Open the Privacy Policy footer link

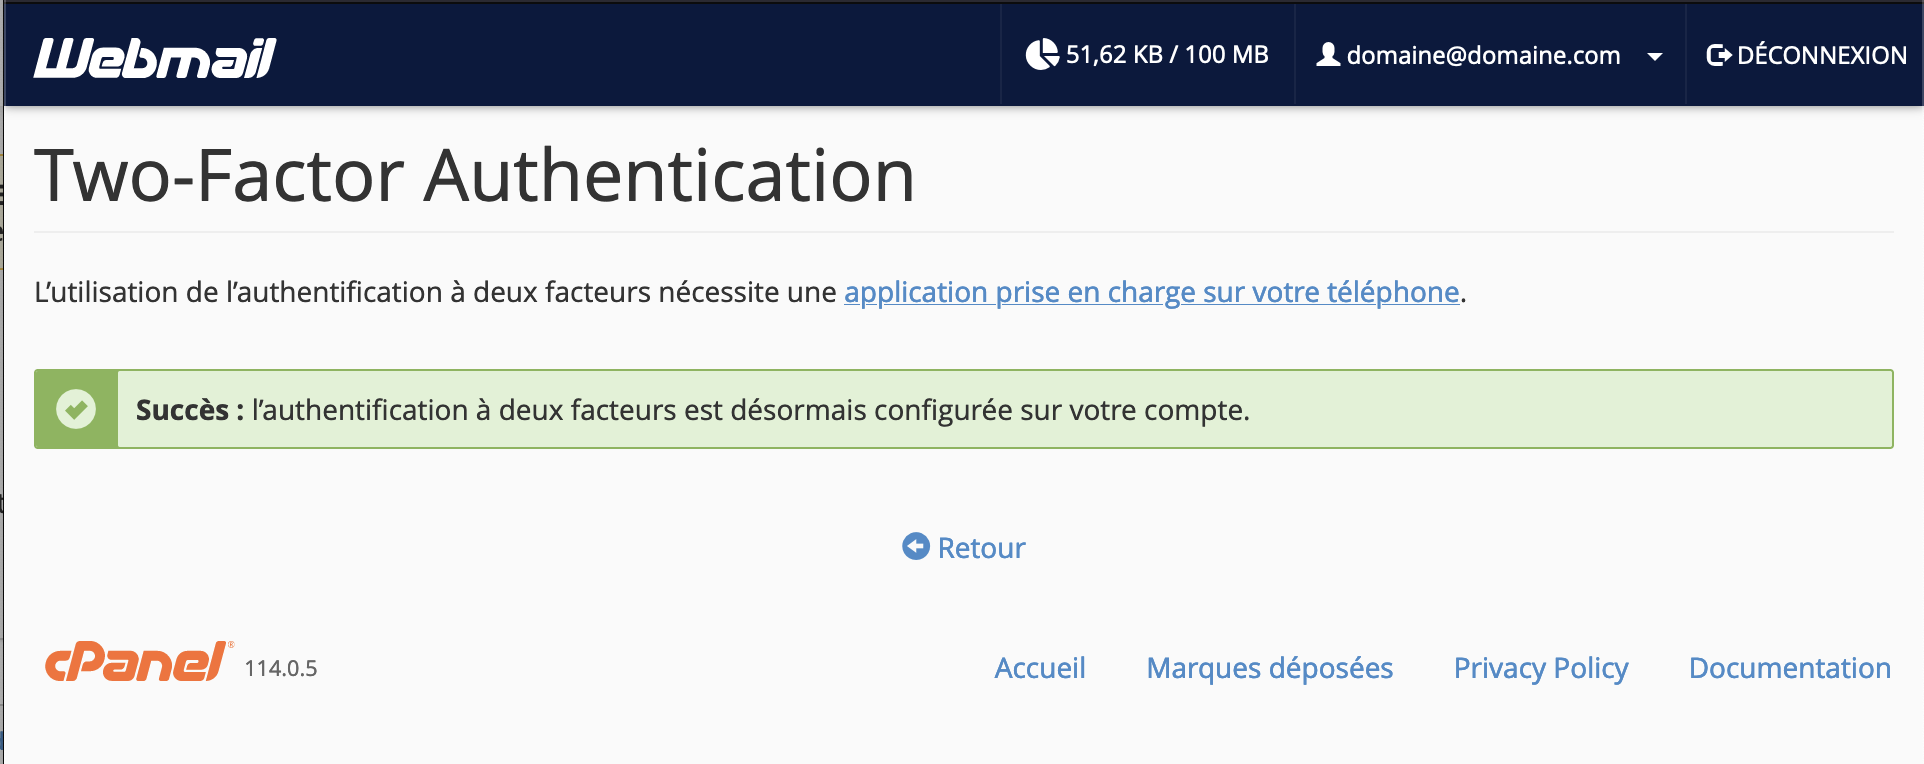tap(1541, 668)
